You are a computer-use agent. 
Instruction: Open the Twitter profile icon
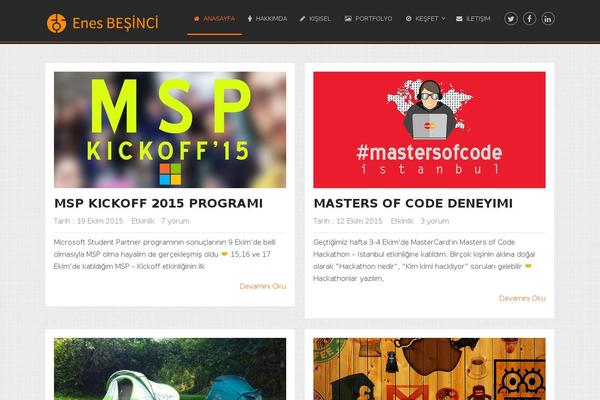510,18
